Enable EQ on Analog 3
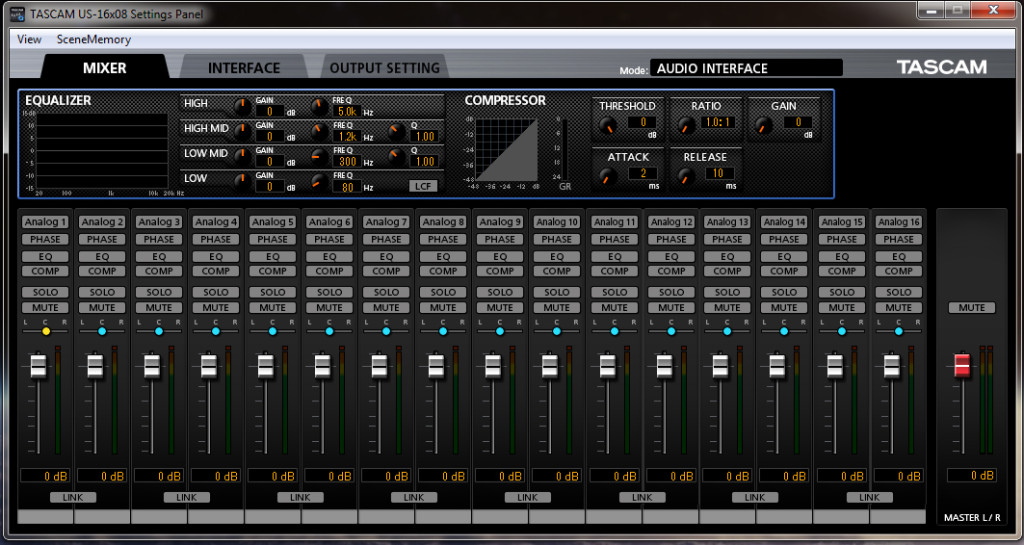Image resolution: width=1024 pixels, height=545 pixels. (x=159, y=257)
